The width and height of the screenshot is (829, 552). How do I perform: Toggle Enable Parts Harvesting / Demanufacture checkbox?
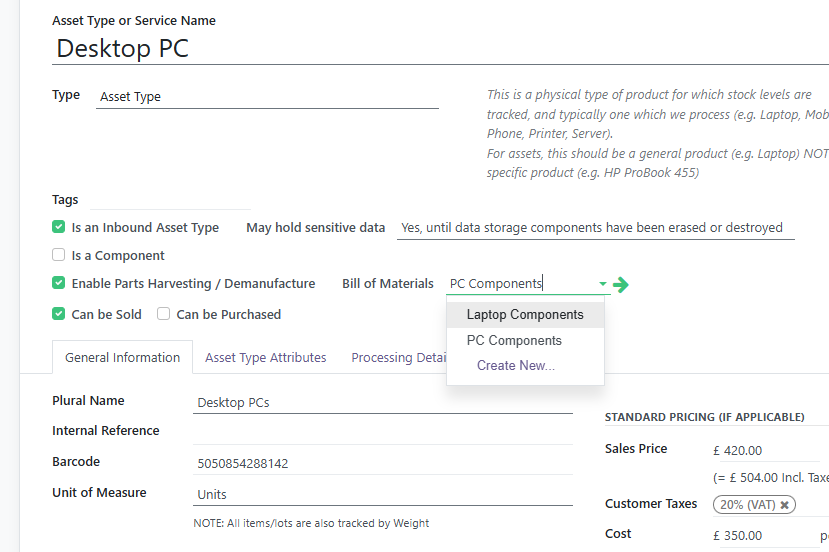[59, 283]
